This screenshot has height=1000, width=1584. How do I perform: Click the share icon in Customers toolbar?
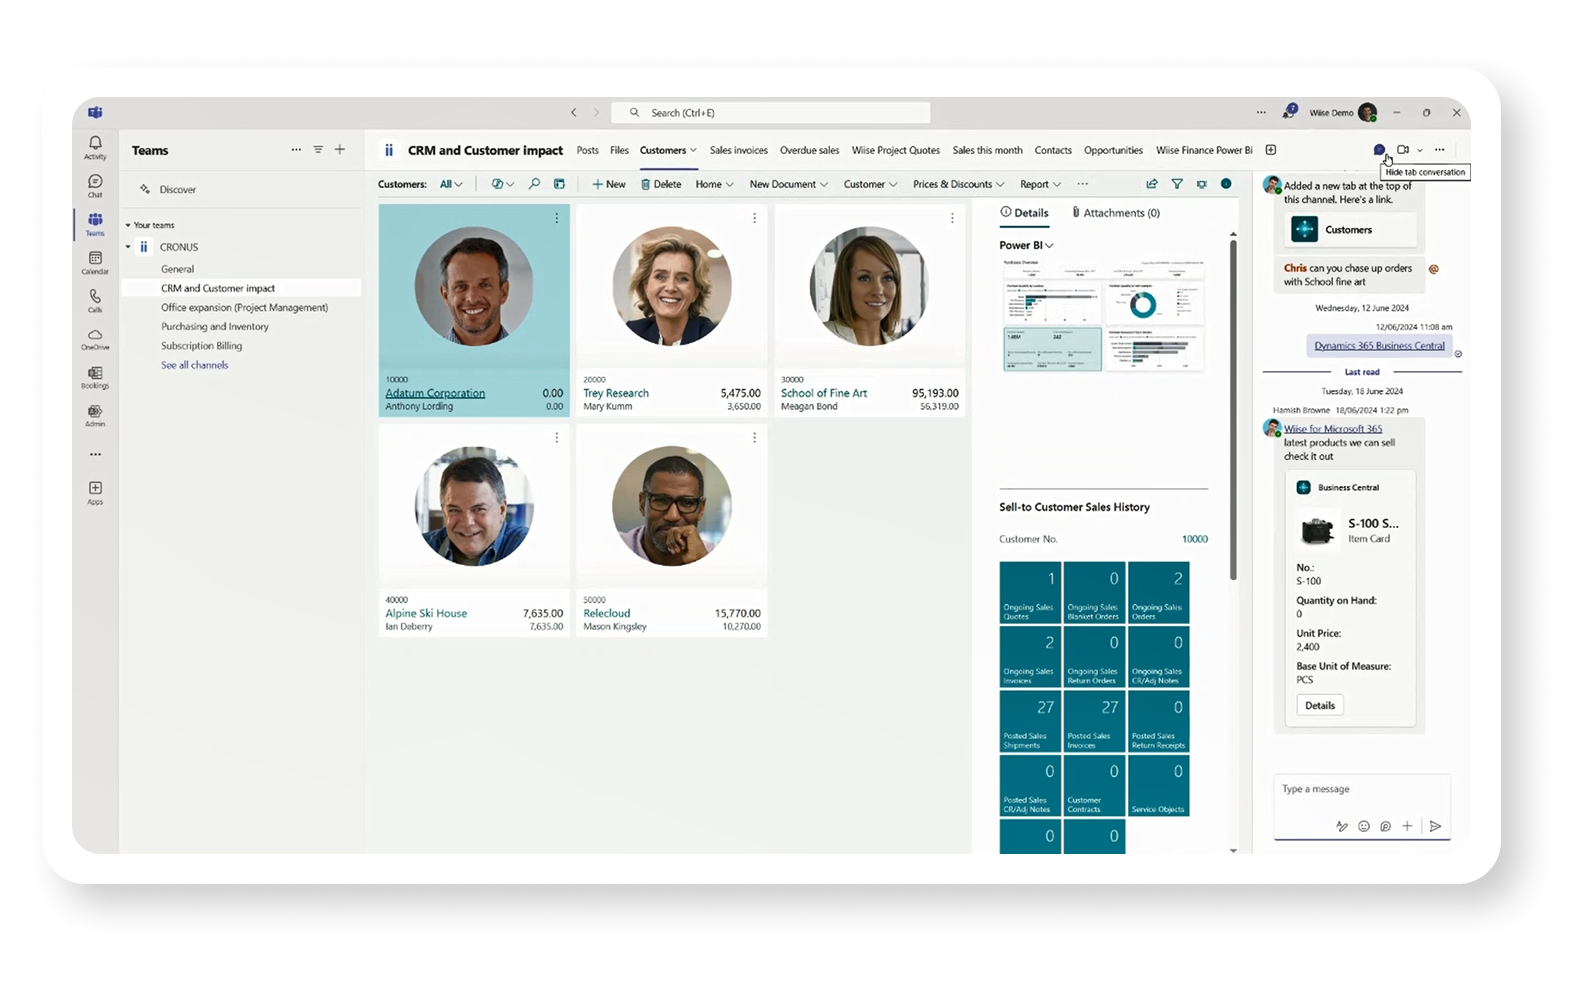[1152, 184]
